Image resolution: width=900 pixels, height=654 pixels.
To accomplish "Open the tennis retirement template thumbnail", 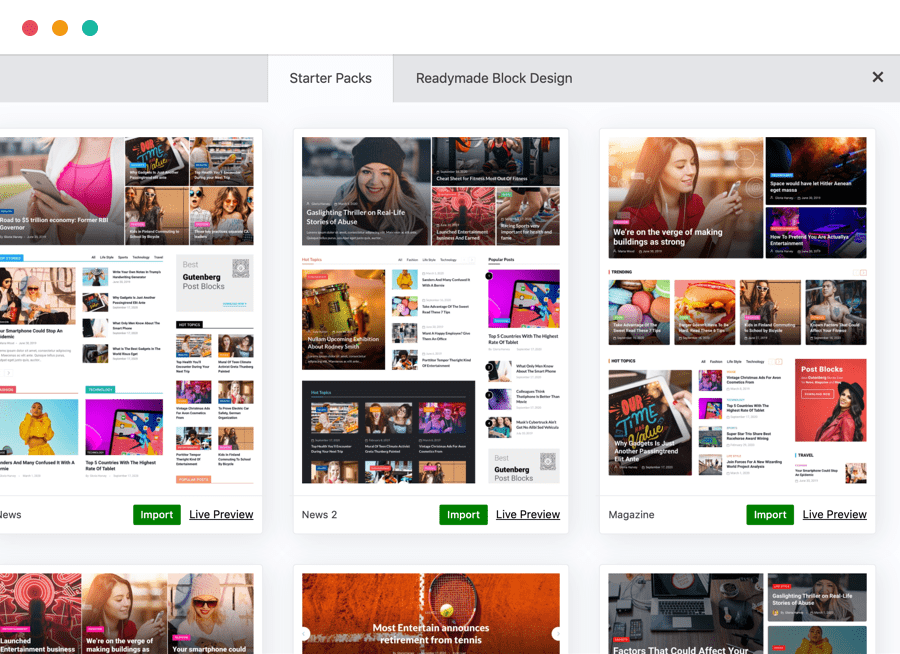I will (x=430, y=613).
